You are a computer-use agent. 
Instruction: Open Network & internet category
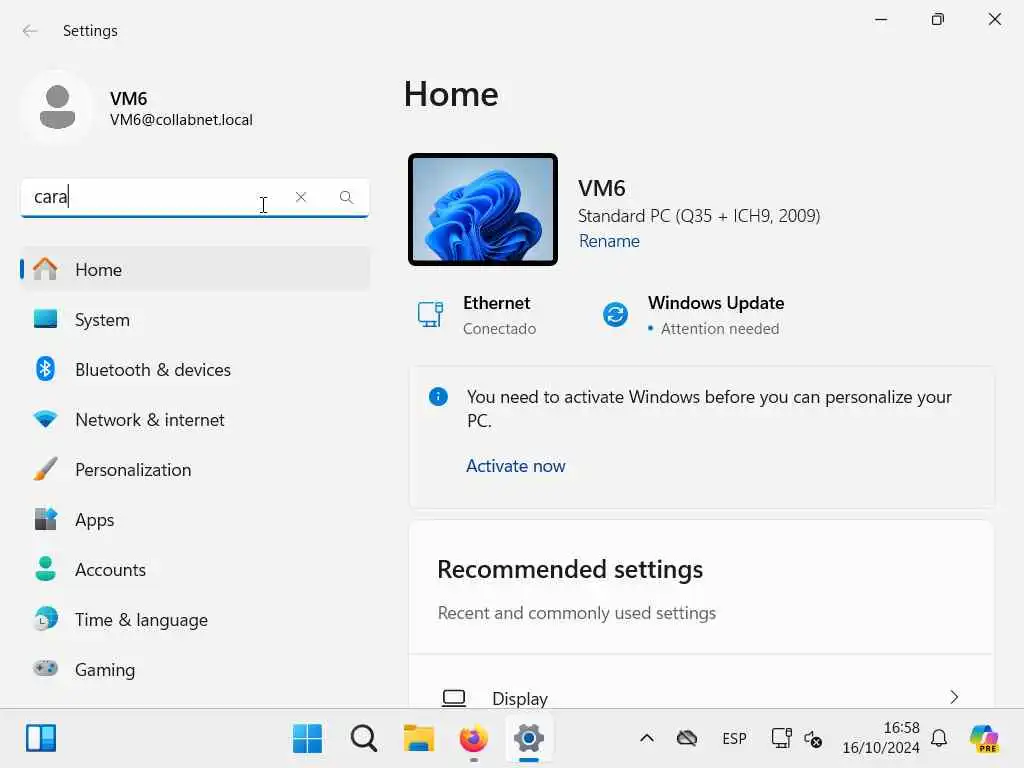(x=195, y=419)
